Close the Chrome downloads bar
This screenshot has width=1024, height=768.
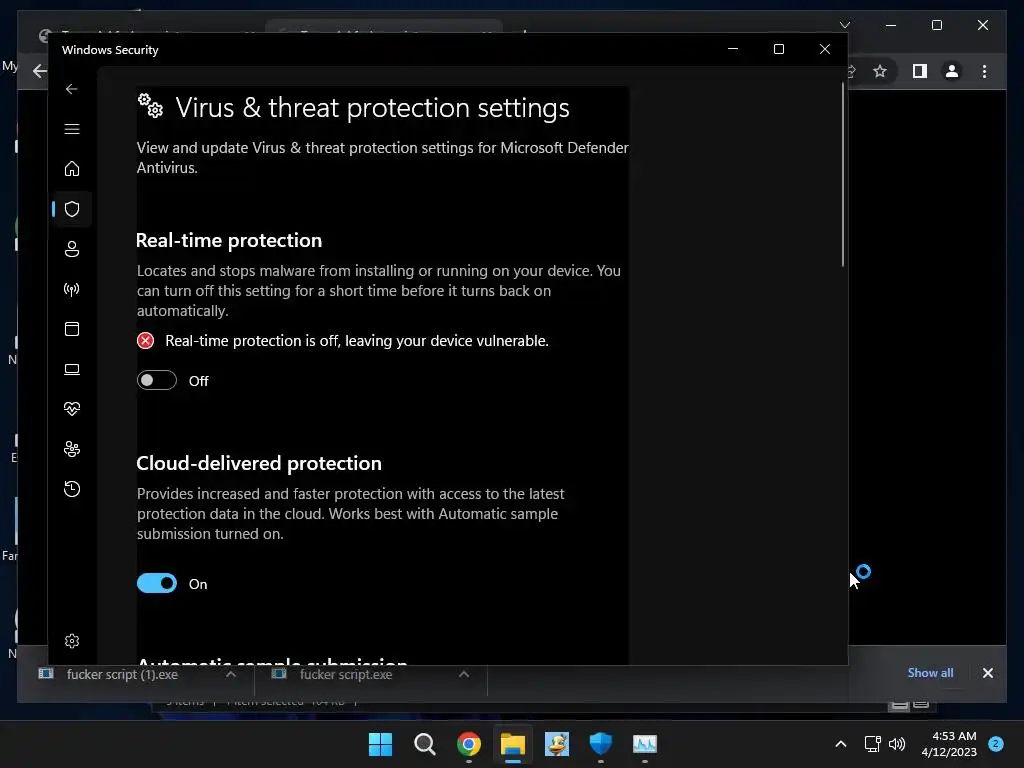tap(987, 673)
